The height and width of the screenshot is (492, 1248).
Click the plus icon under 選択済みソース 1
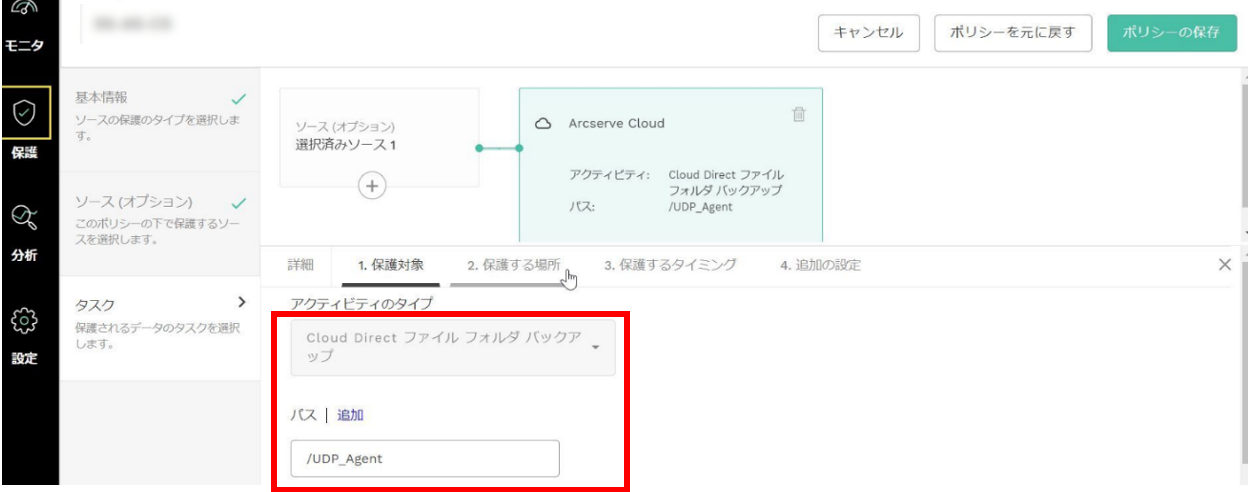(372, 186)
